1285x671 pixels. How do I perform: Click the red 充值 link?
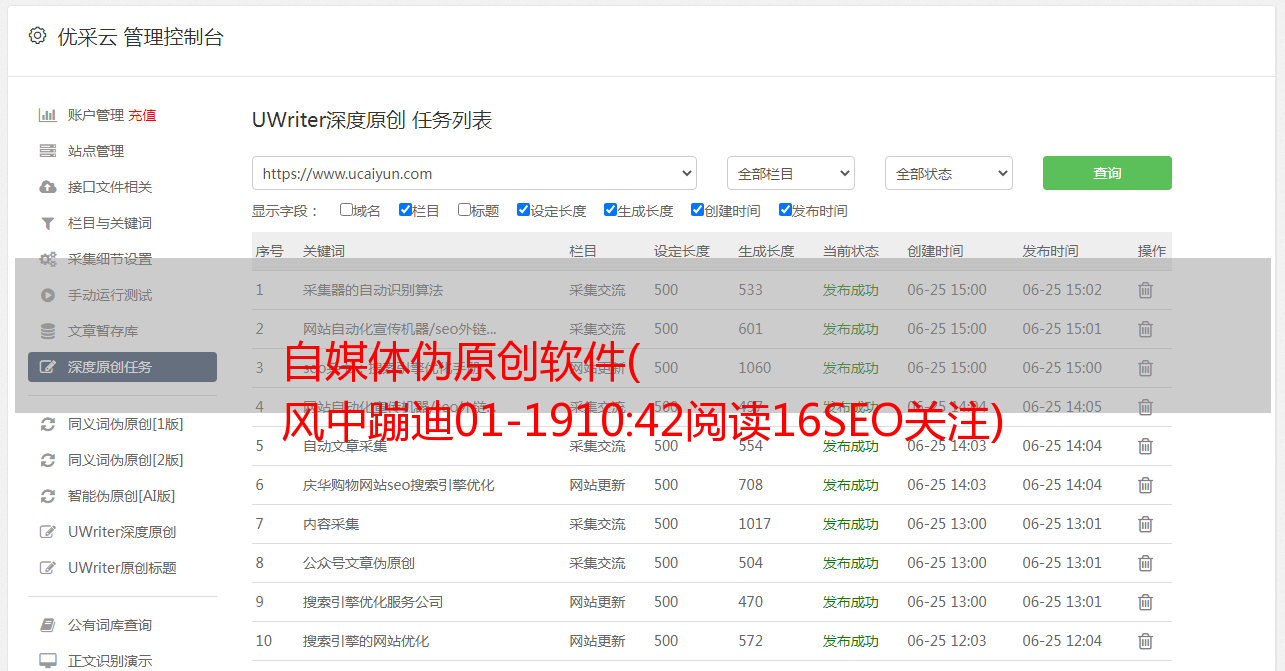coord(142,115)
